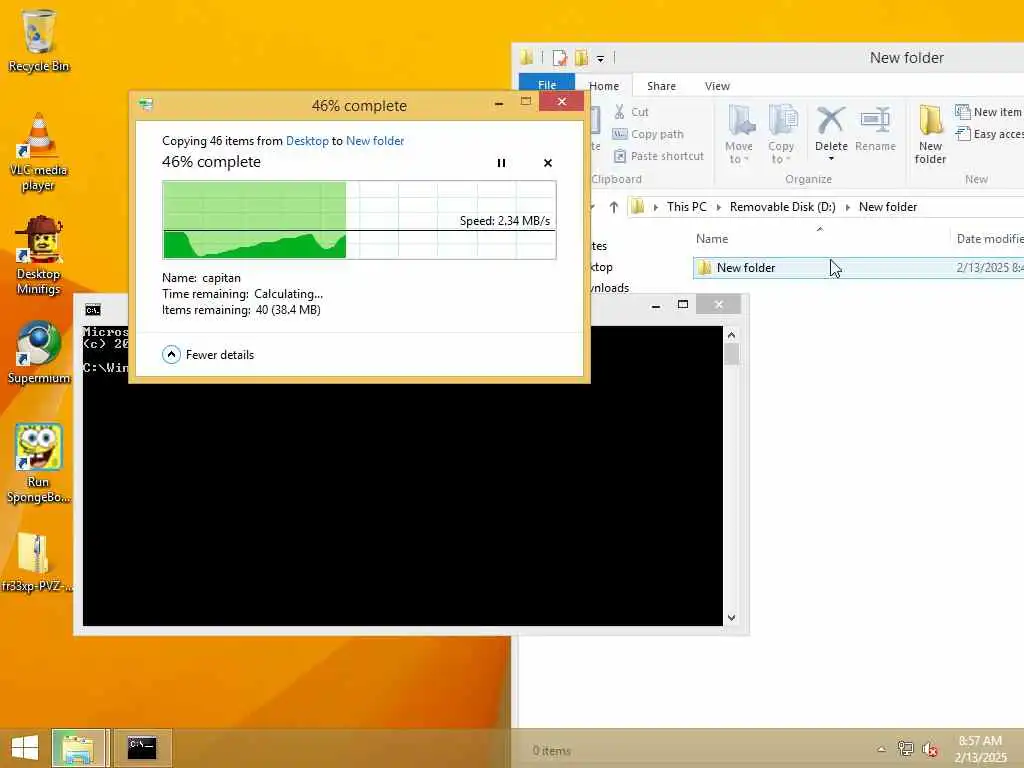Go up one level with Up arrow
The height and width of the screenshot is (768, 1024).
click(613, 207)
